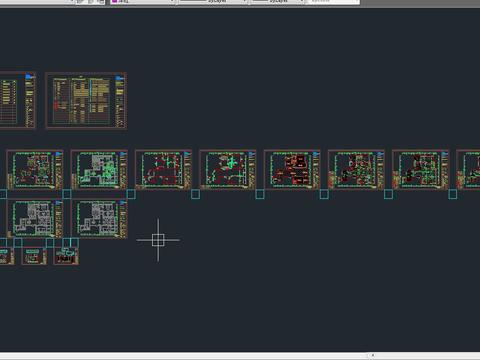
Task: Select the first floor-plan sheet in the middle row
Action: 35,170
